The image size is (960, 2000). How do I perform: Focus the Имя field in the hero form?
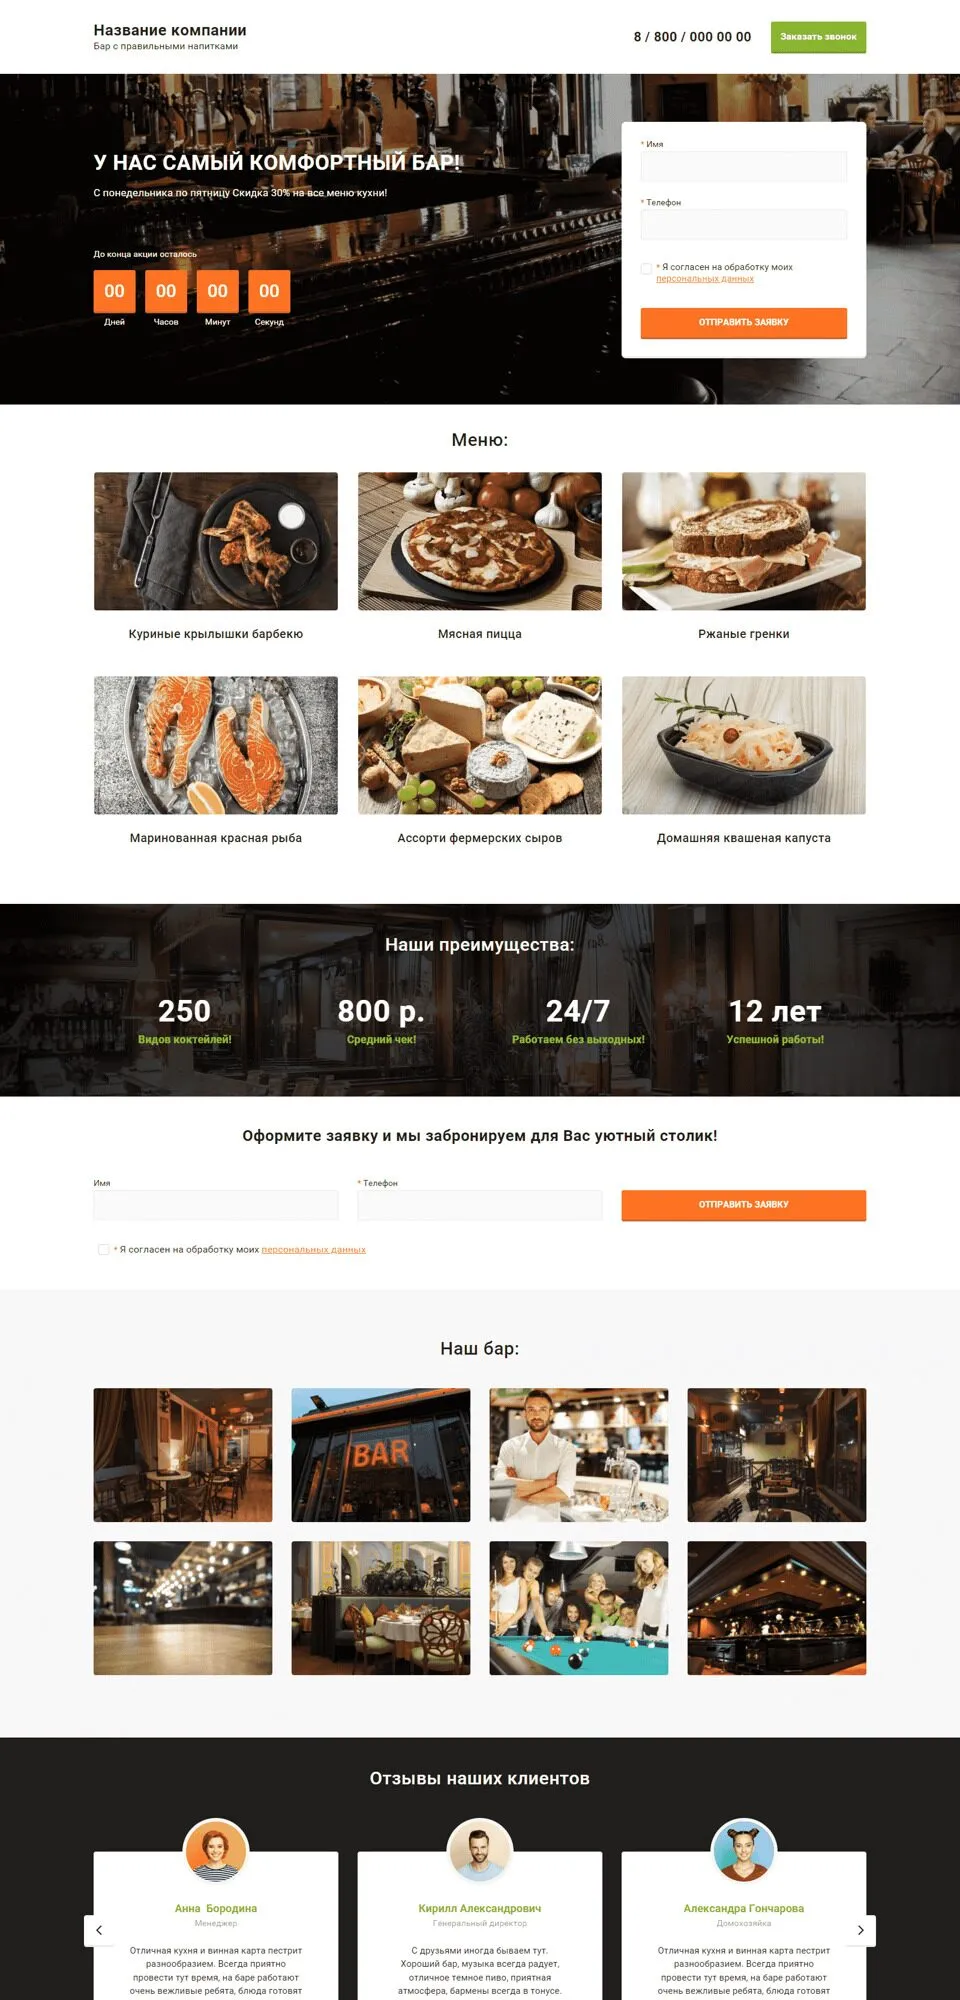pos(744,166)
